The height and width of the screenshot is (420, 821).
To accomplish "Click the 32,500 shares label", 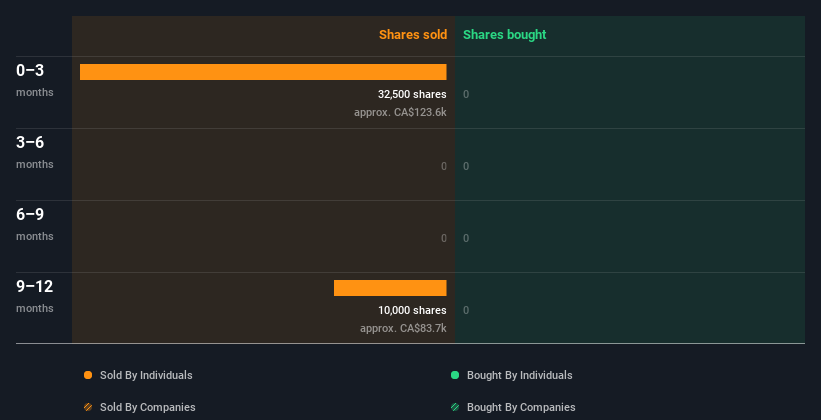I will tap(405, 94).
